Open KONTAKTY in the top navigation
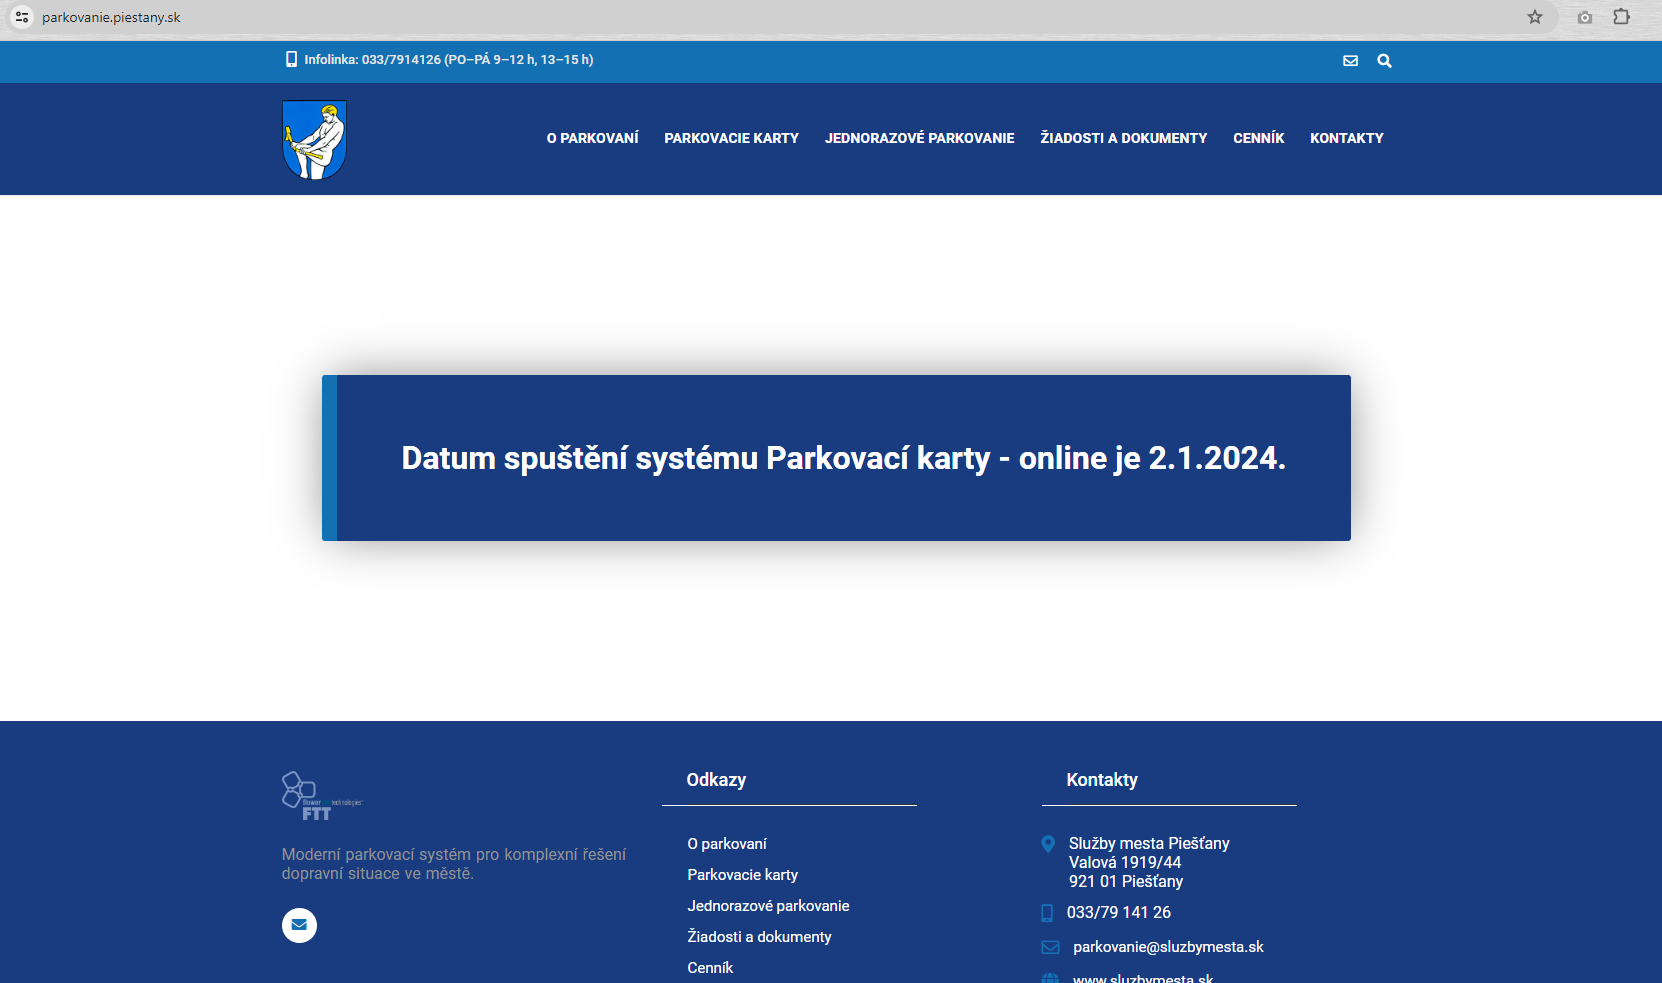The image size is (1662, 983). (1346, 138)
